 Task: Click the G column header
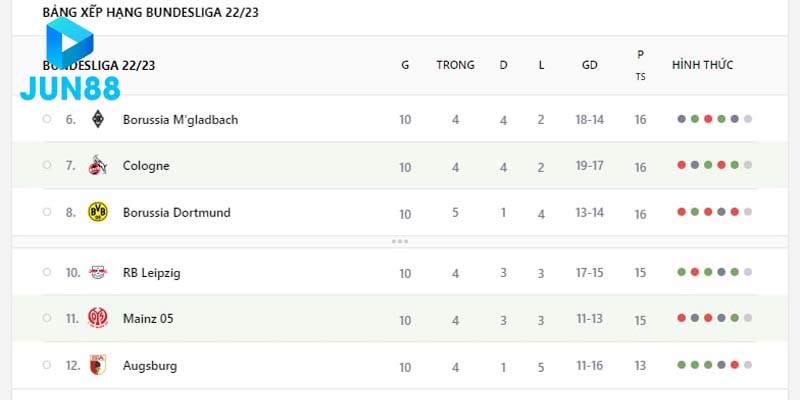(x=405, y=65)
